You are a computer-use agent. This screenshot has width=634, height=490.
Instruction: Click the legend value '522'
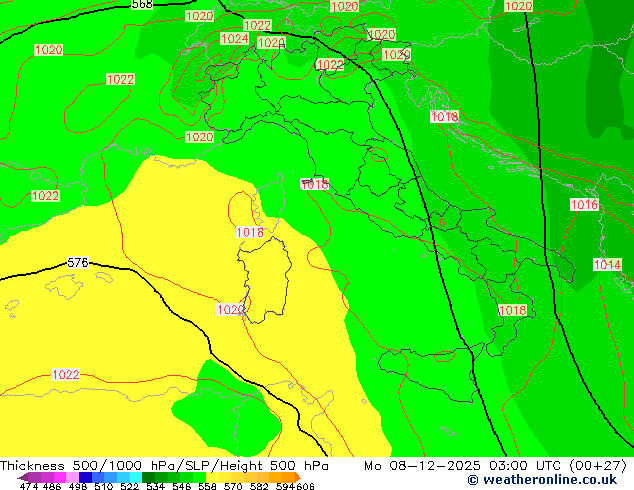click(x=129, y=486)
